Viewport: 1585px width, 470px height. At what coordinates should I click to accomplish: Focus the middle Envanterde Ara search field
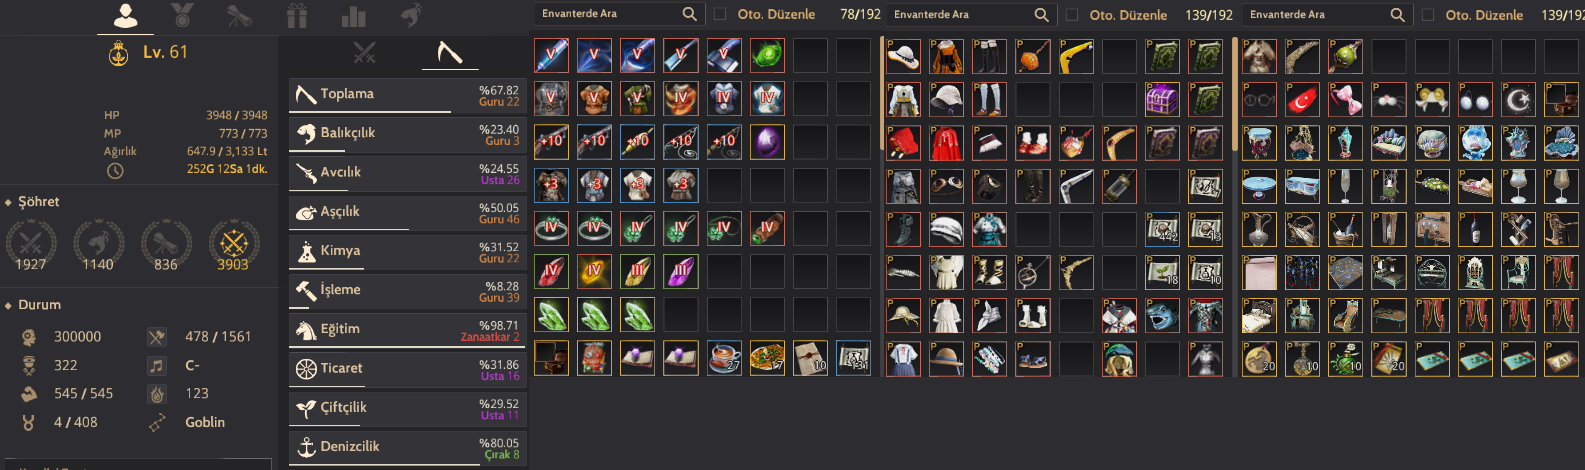pos(959,14)
